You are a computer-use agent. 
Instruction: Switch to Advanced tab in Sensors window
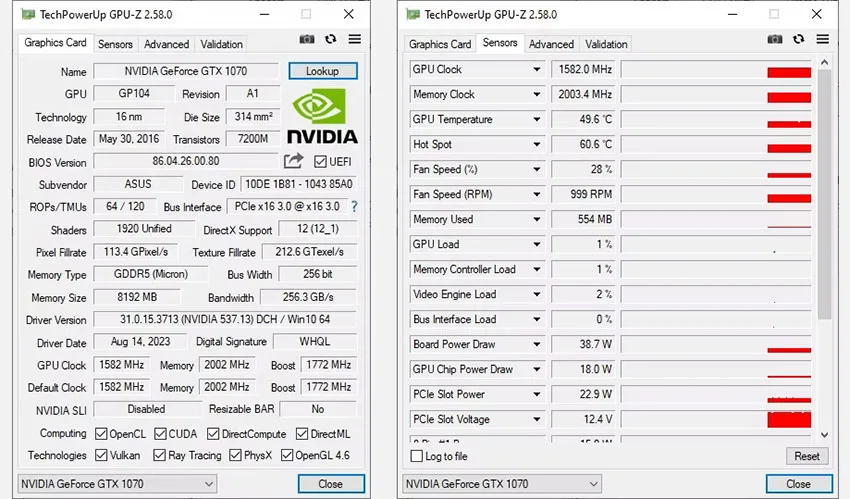point(551,44)
